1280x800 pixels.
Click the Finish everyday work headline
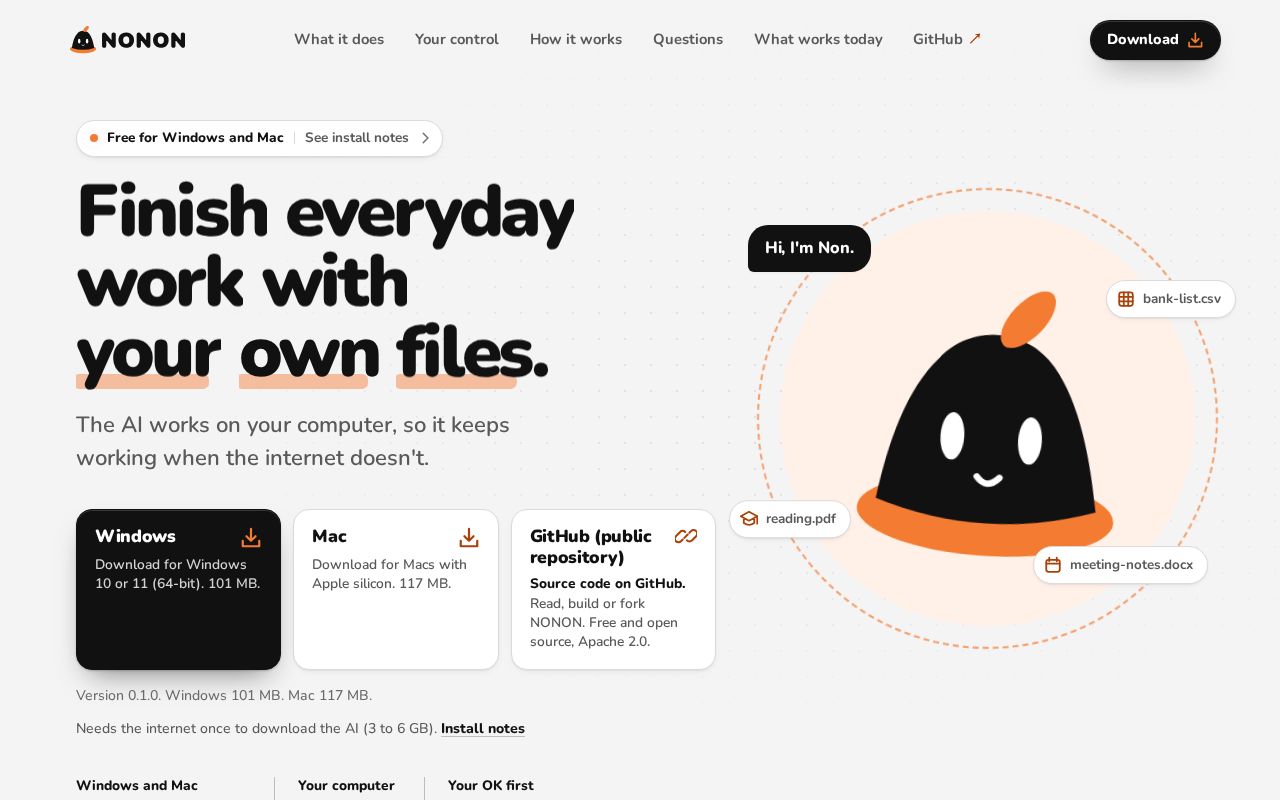click(325, 283)
